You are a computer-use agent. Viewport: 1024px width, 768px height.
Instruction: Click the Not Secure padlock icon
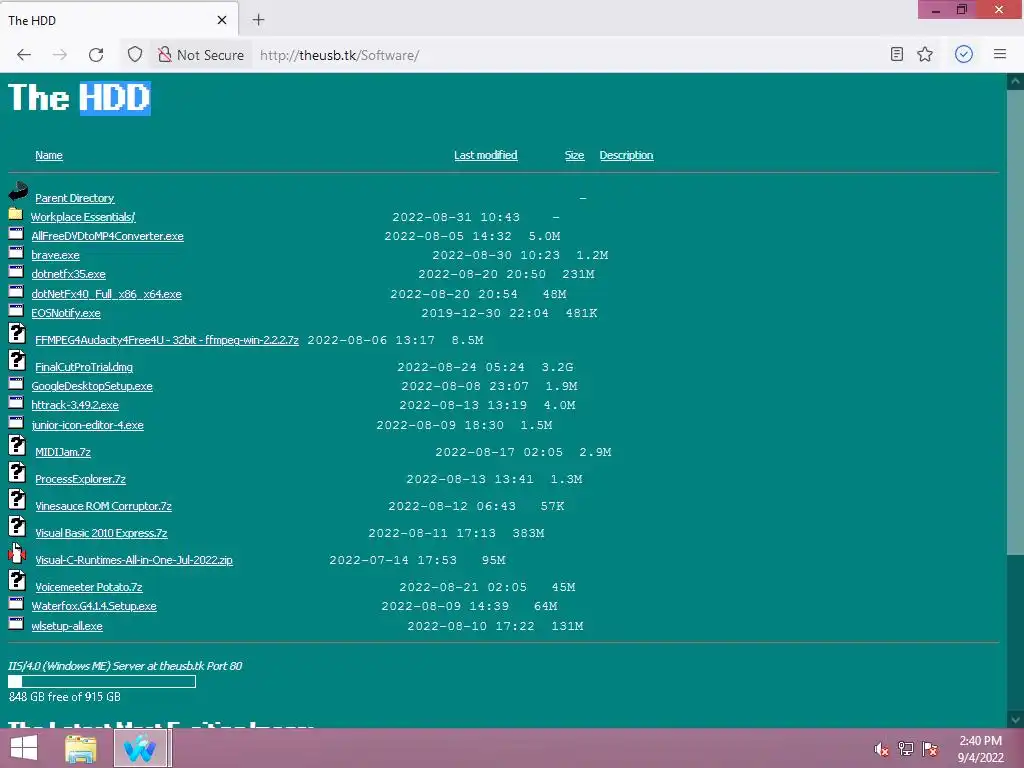click(x=165, y=55)
